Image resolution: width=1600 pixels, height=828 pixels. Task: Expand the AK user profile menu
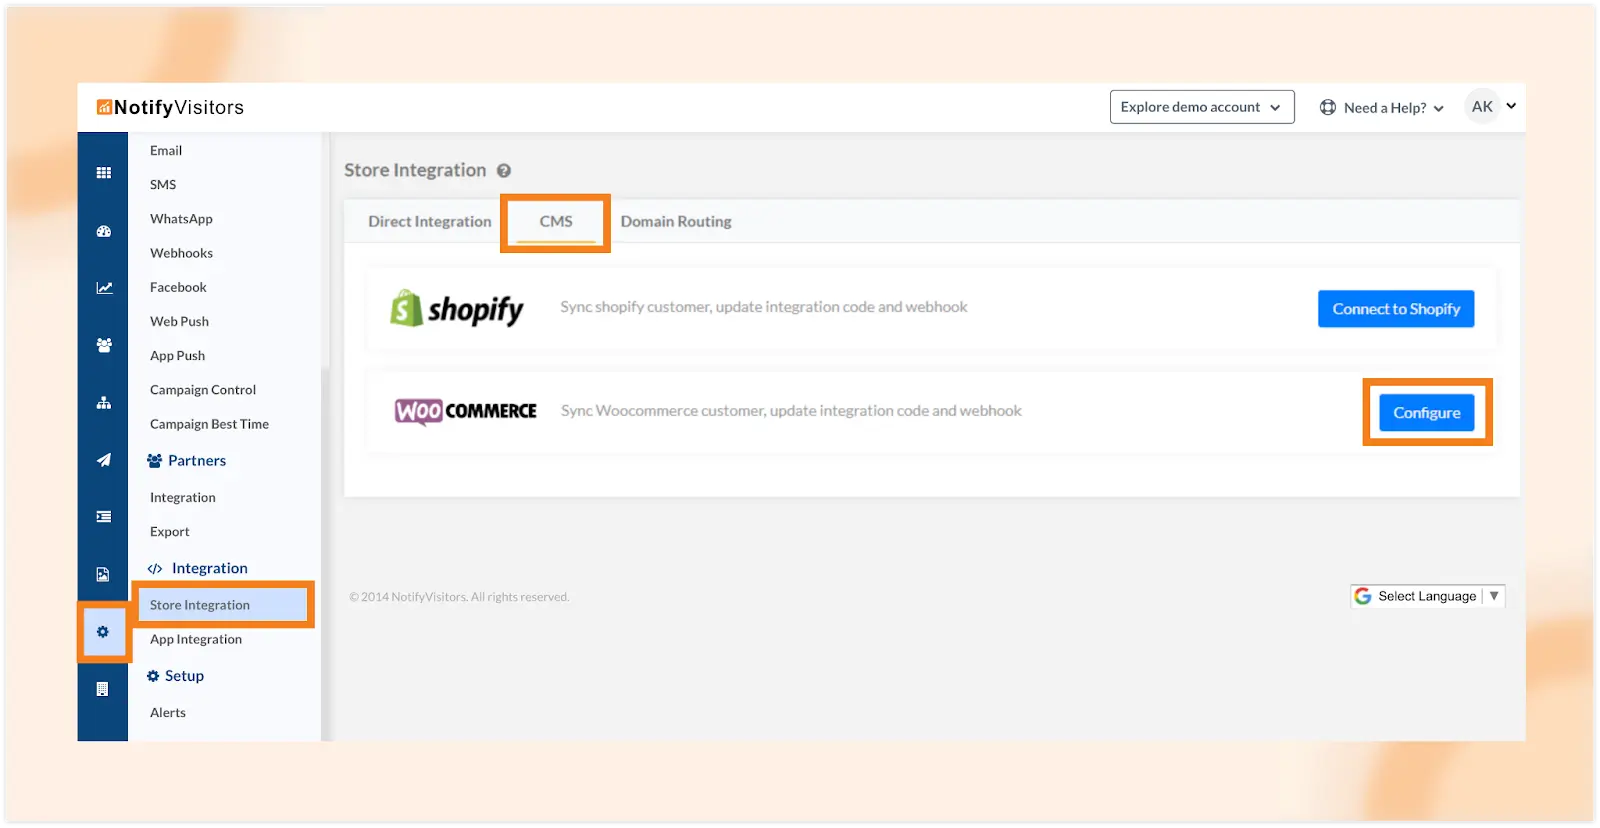point(1493,106)
